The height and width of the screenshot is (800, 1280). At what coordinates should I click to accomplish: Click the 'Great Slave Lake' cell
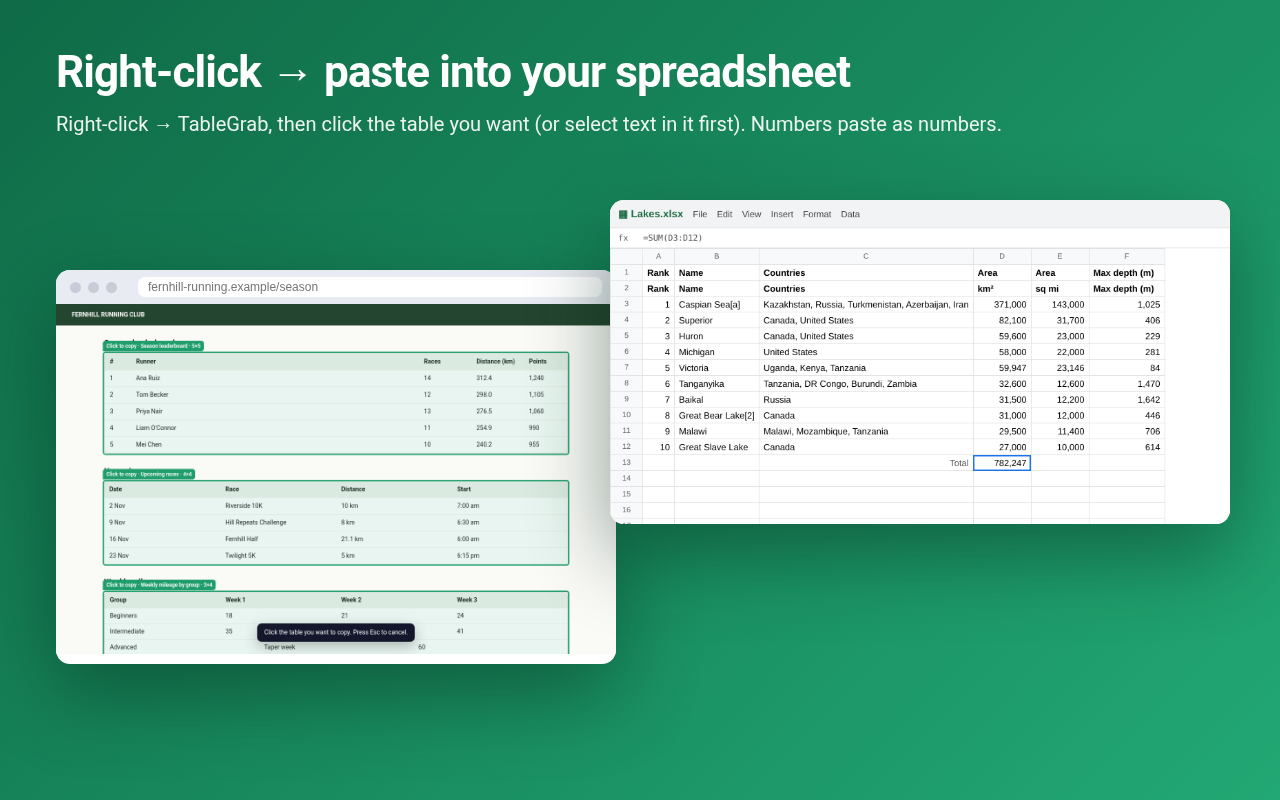tap(716, 447)
